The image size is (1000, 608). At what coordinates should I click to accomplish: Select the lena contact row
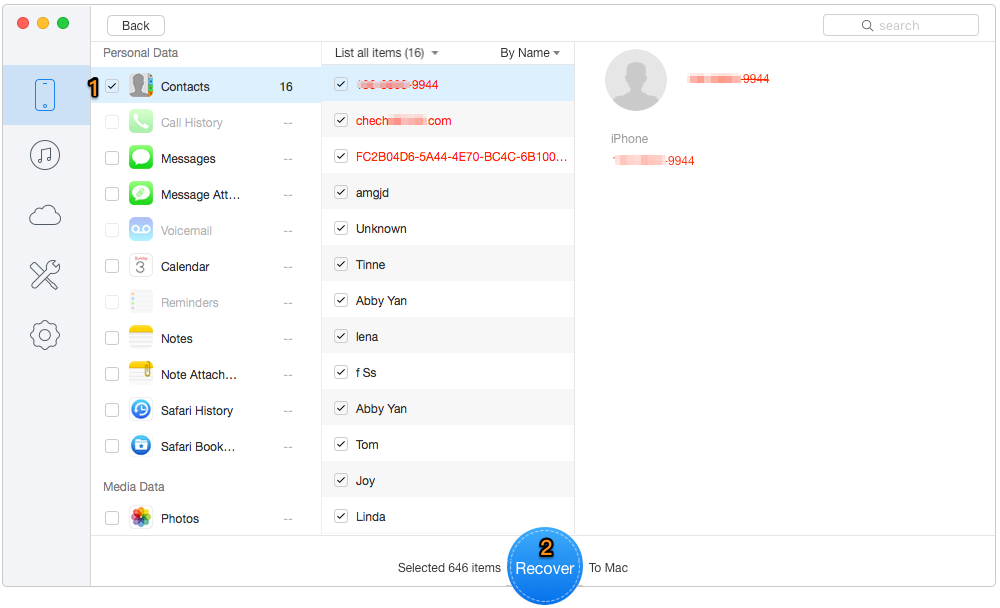click(448, 336)
